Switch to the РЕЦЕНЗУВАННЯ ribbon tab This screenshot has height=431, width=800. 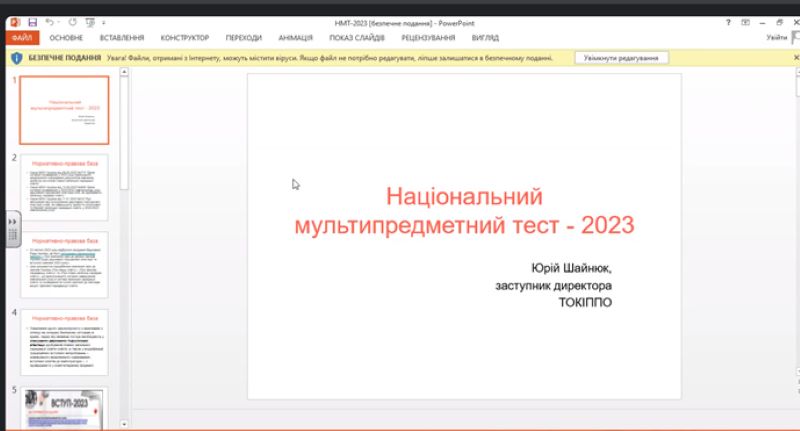(x=428, y=38)
